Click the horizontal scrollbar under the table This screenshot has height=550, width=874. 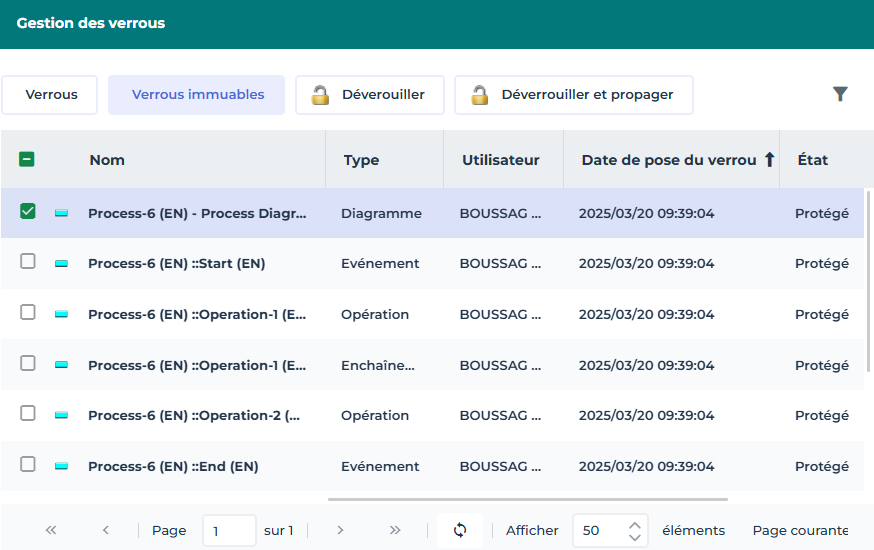coord(527,498)
